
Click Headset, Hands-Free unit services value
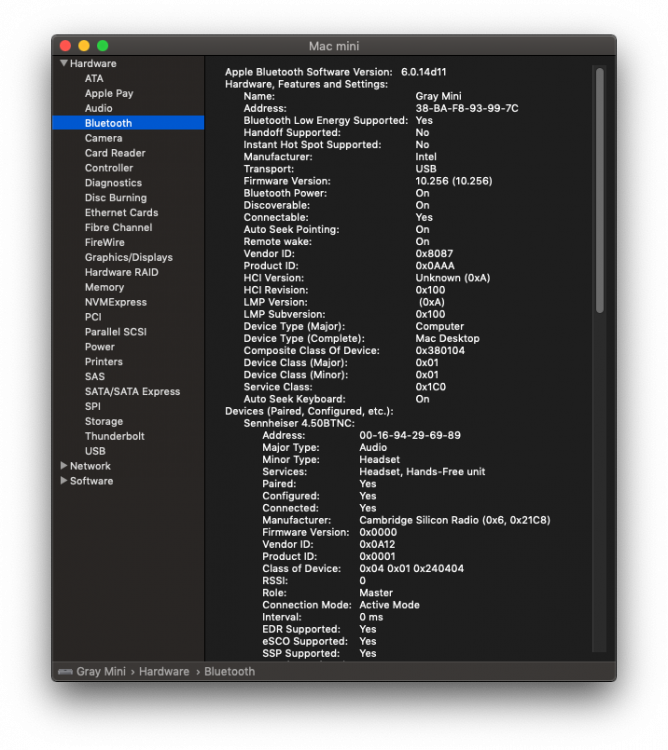tap(422, 472)
